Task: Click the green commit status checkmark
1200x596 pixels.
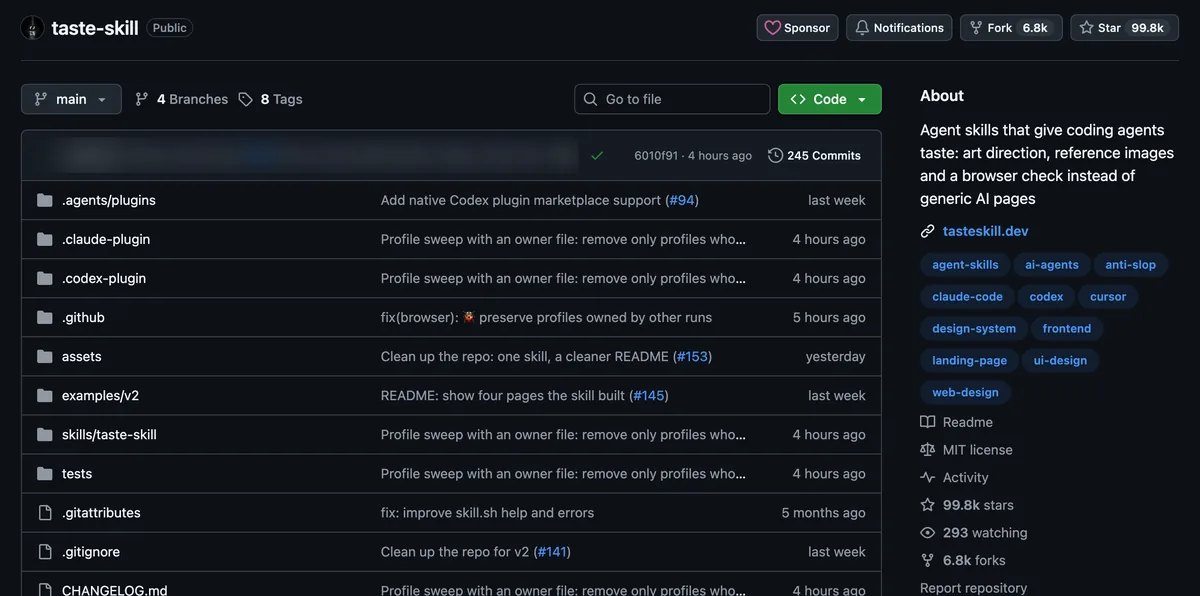Action: coord(597,155)
